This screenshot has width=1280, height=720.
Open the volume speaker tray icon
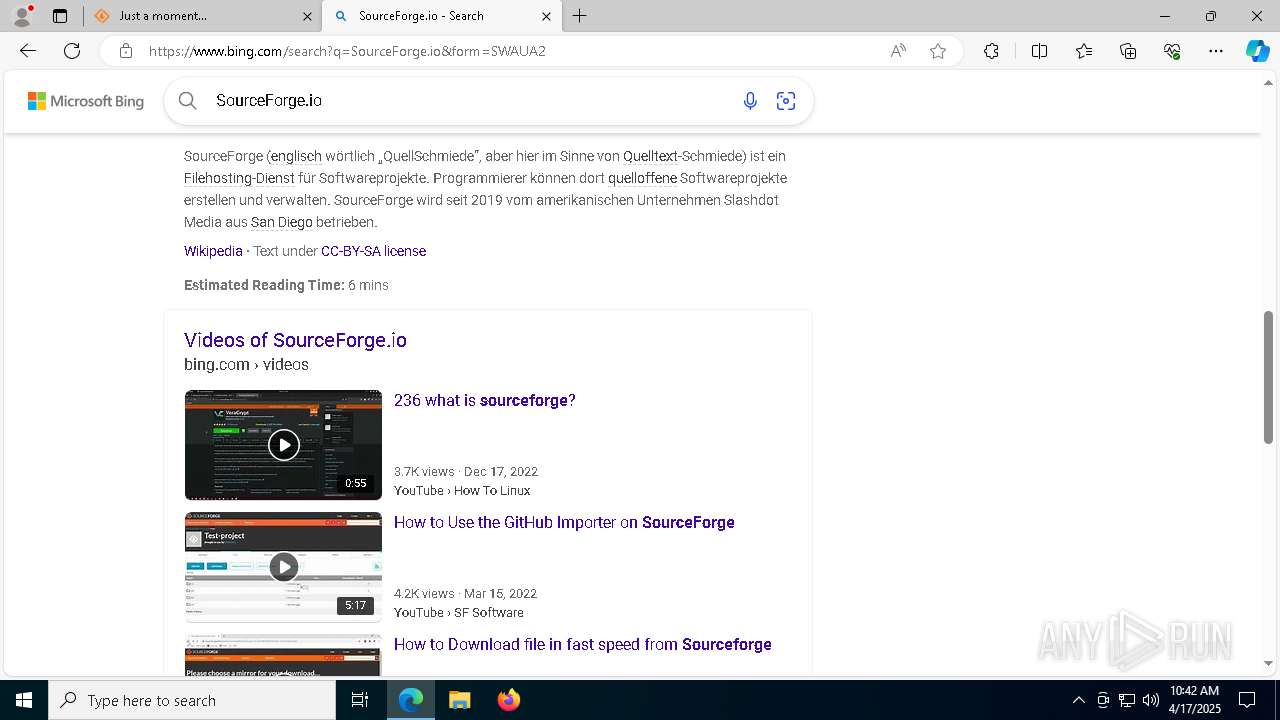pos(1150,700)
